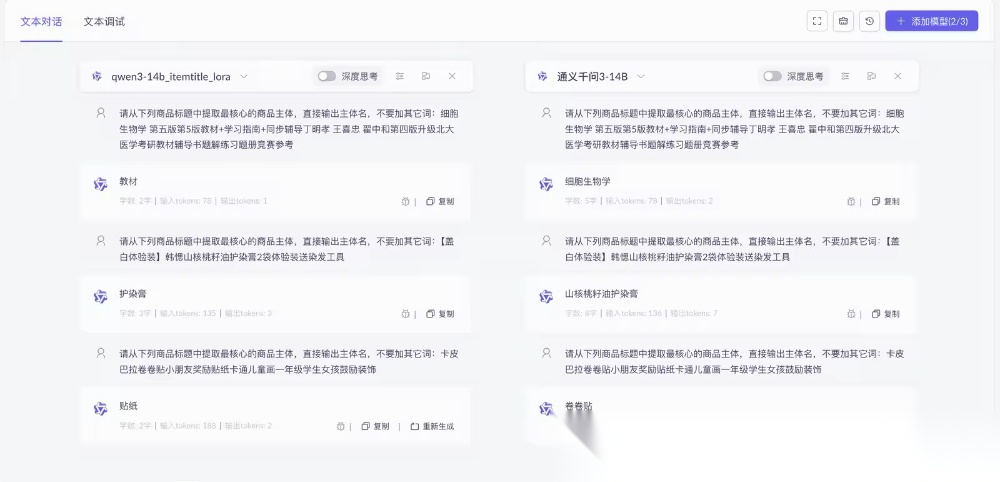Click the user avatar of left panel's 卡皮巴拉 prompt
The image size is (1000, 482).
(101, 353)
